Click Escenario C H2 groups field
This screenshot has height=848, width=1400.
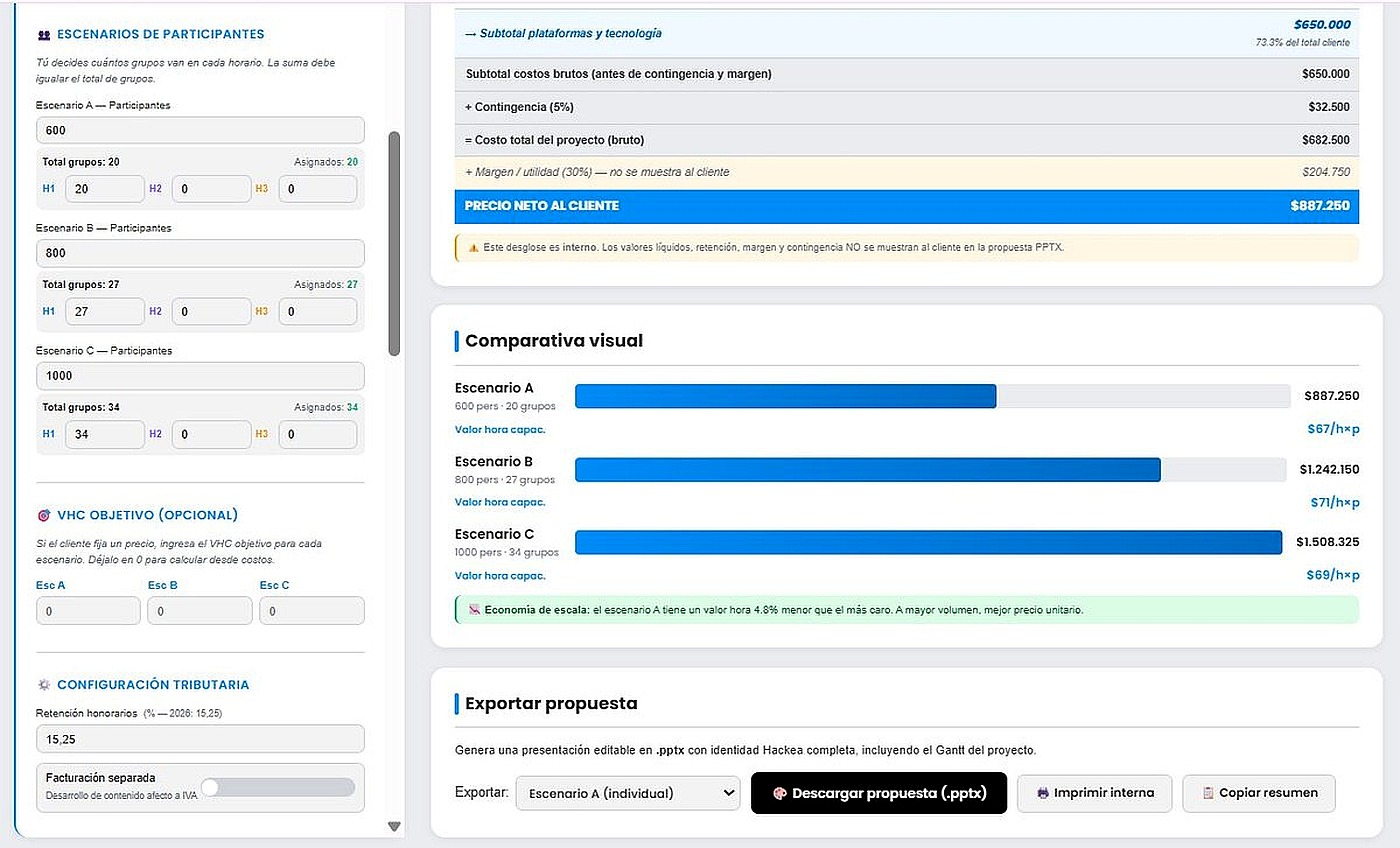coord(212,435)
